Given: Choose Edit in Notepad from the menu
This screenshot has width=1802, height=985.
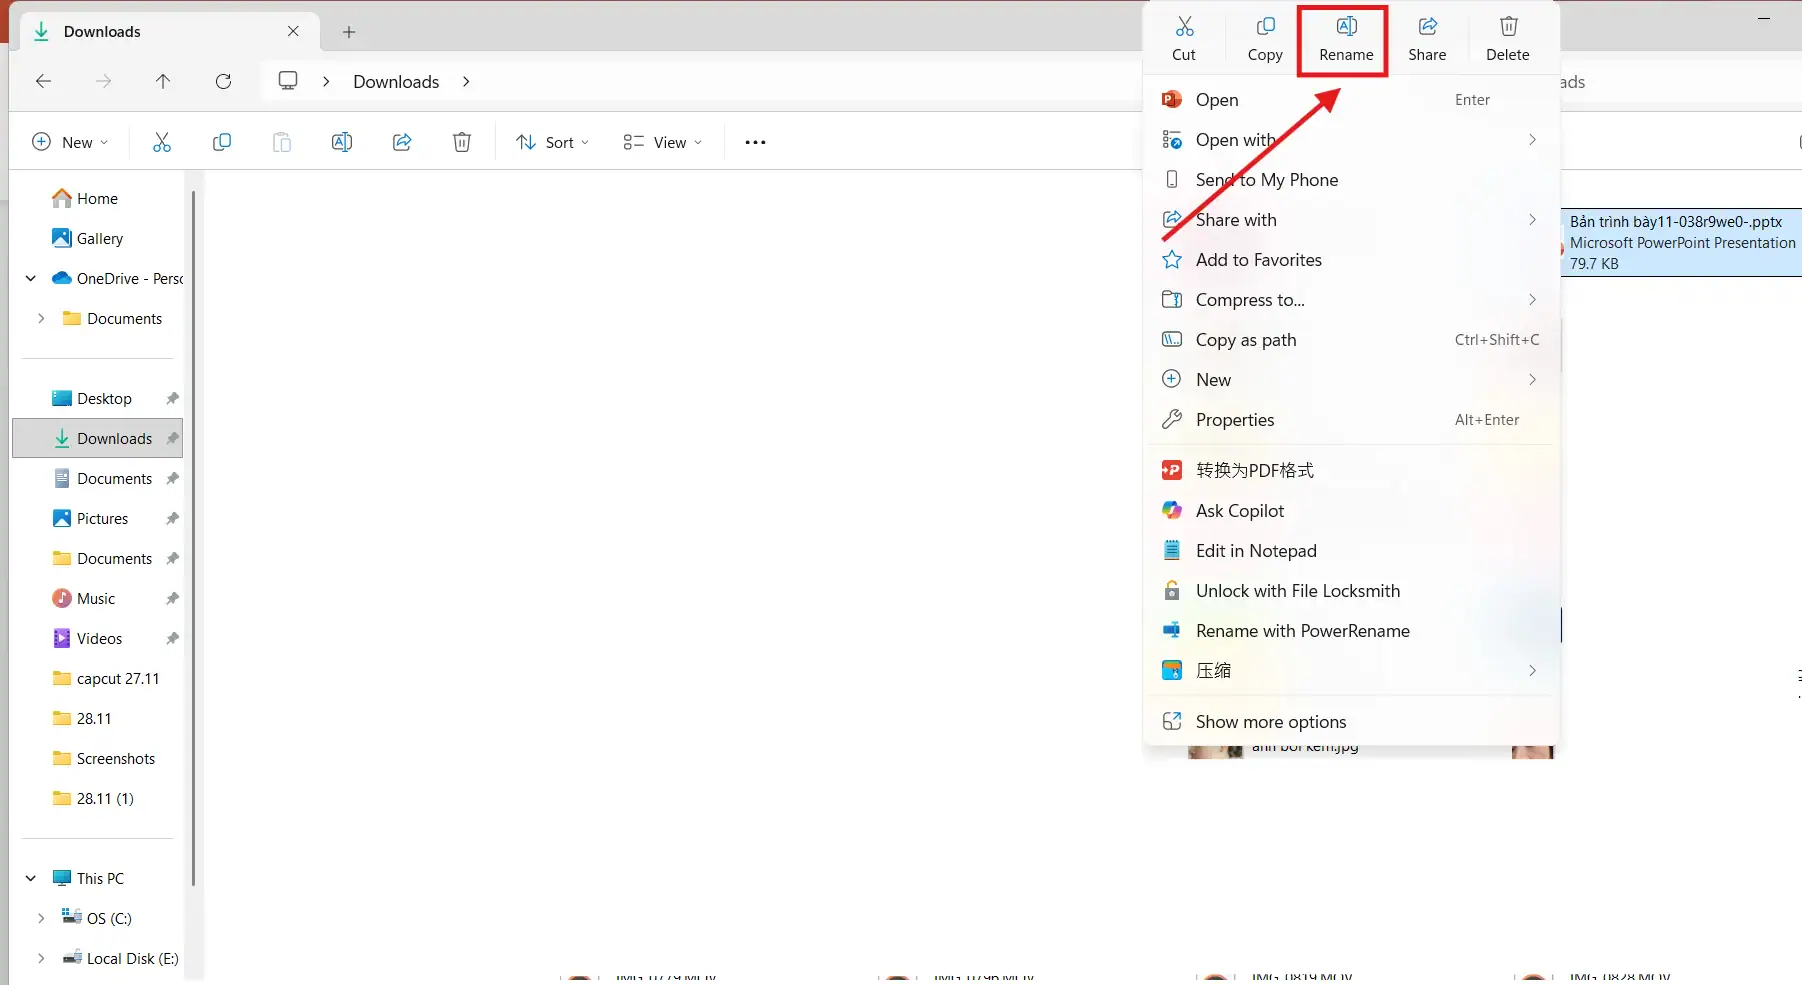Looking at the screenshot, I should click(1256, 550).
